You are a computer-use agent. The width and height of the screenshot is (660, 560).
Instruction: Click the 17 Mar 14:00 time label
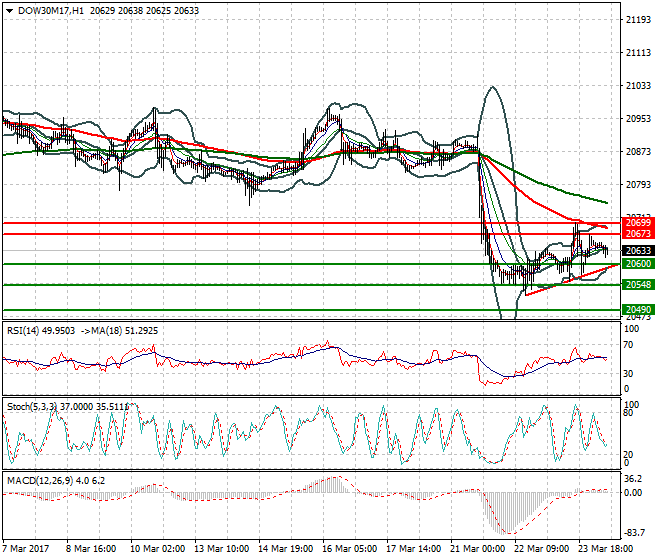pyautogui.click(x=413, y=549)
